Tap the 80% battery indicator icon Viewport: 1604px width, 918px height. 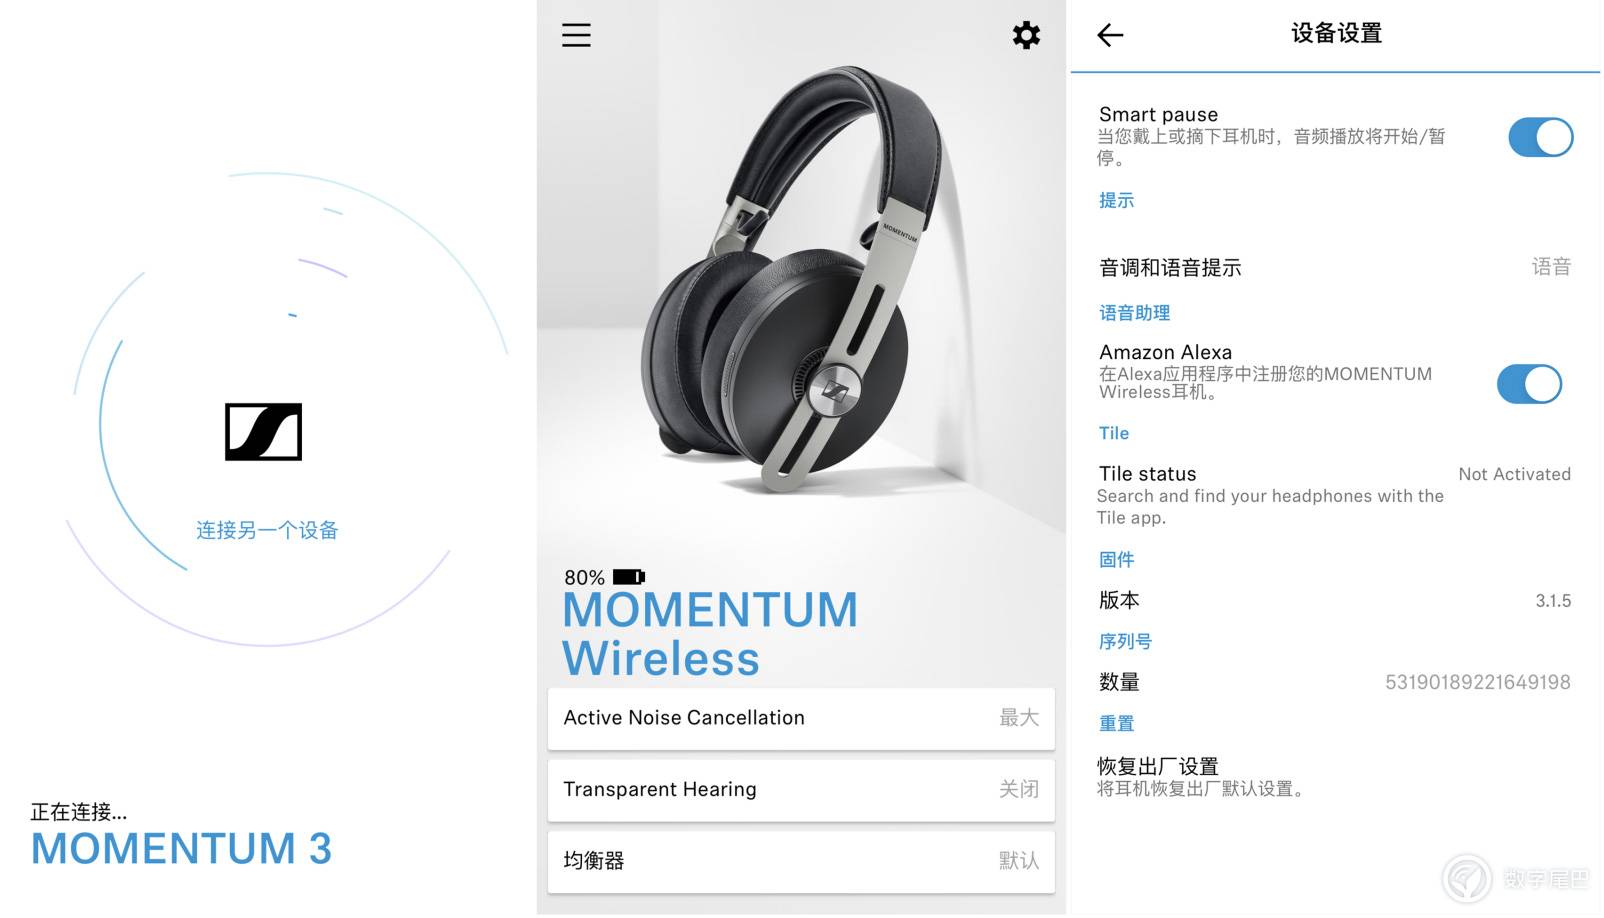629,577
